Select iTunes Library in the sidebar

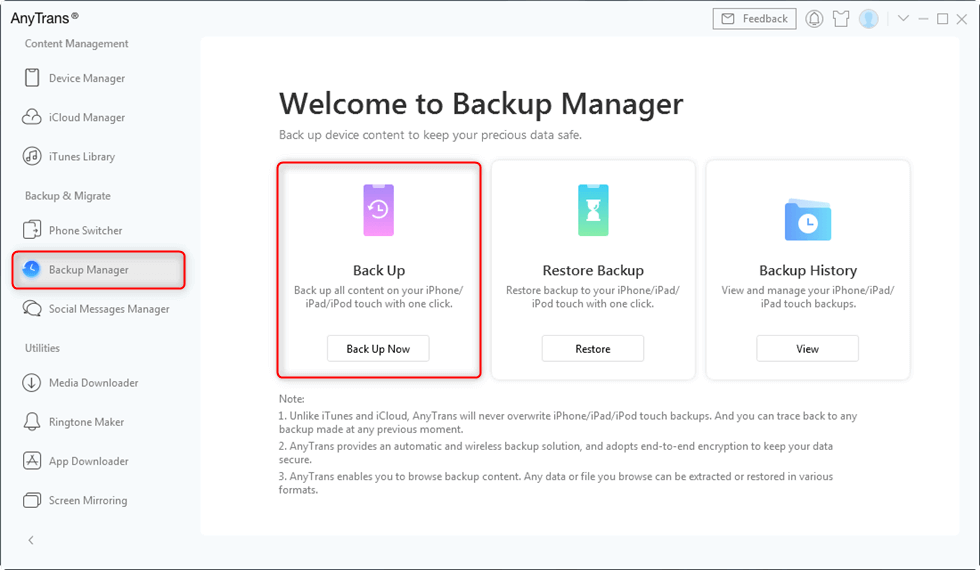(81, 156)
